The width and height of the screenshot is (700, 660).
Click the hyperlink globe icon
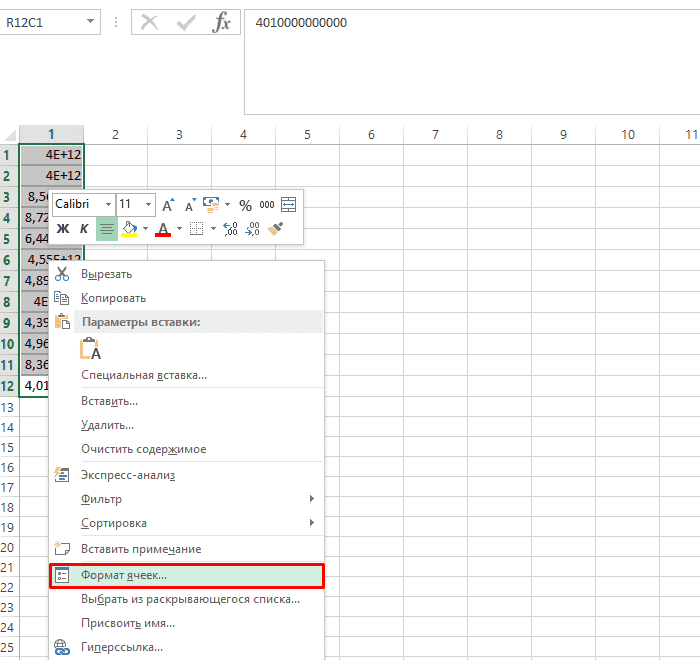click(62, 647)
